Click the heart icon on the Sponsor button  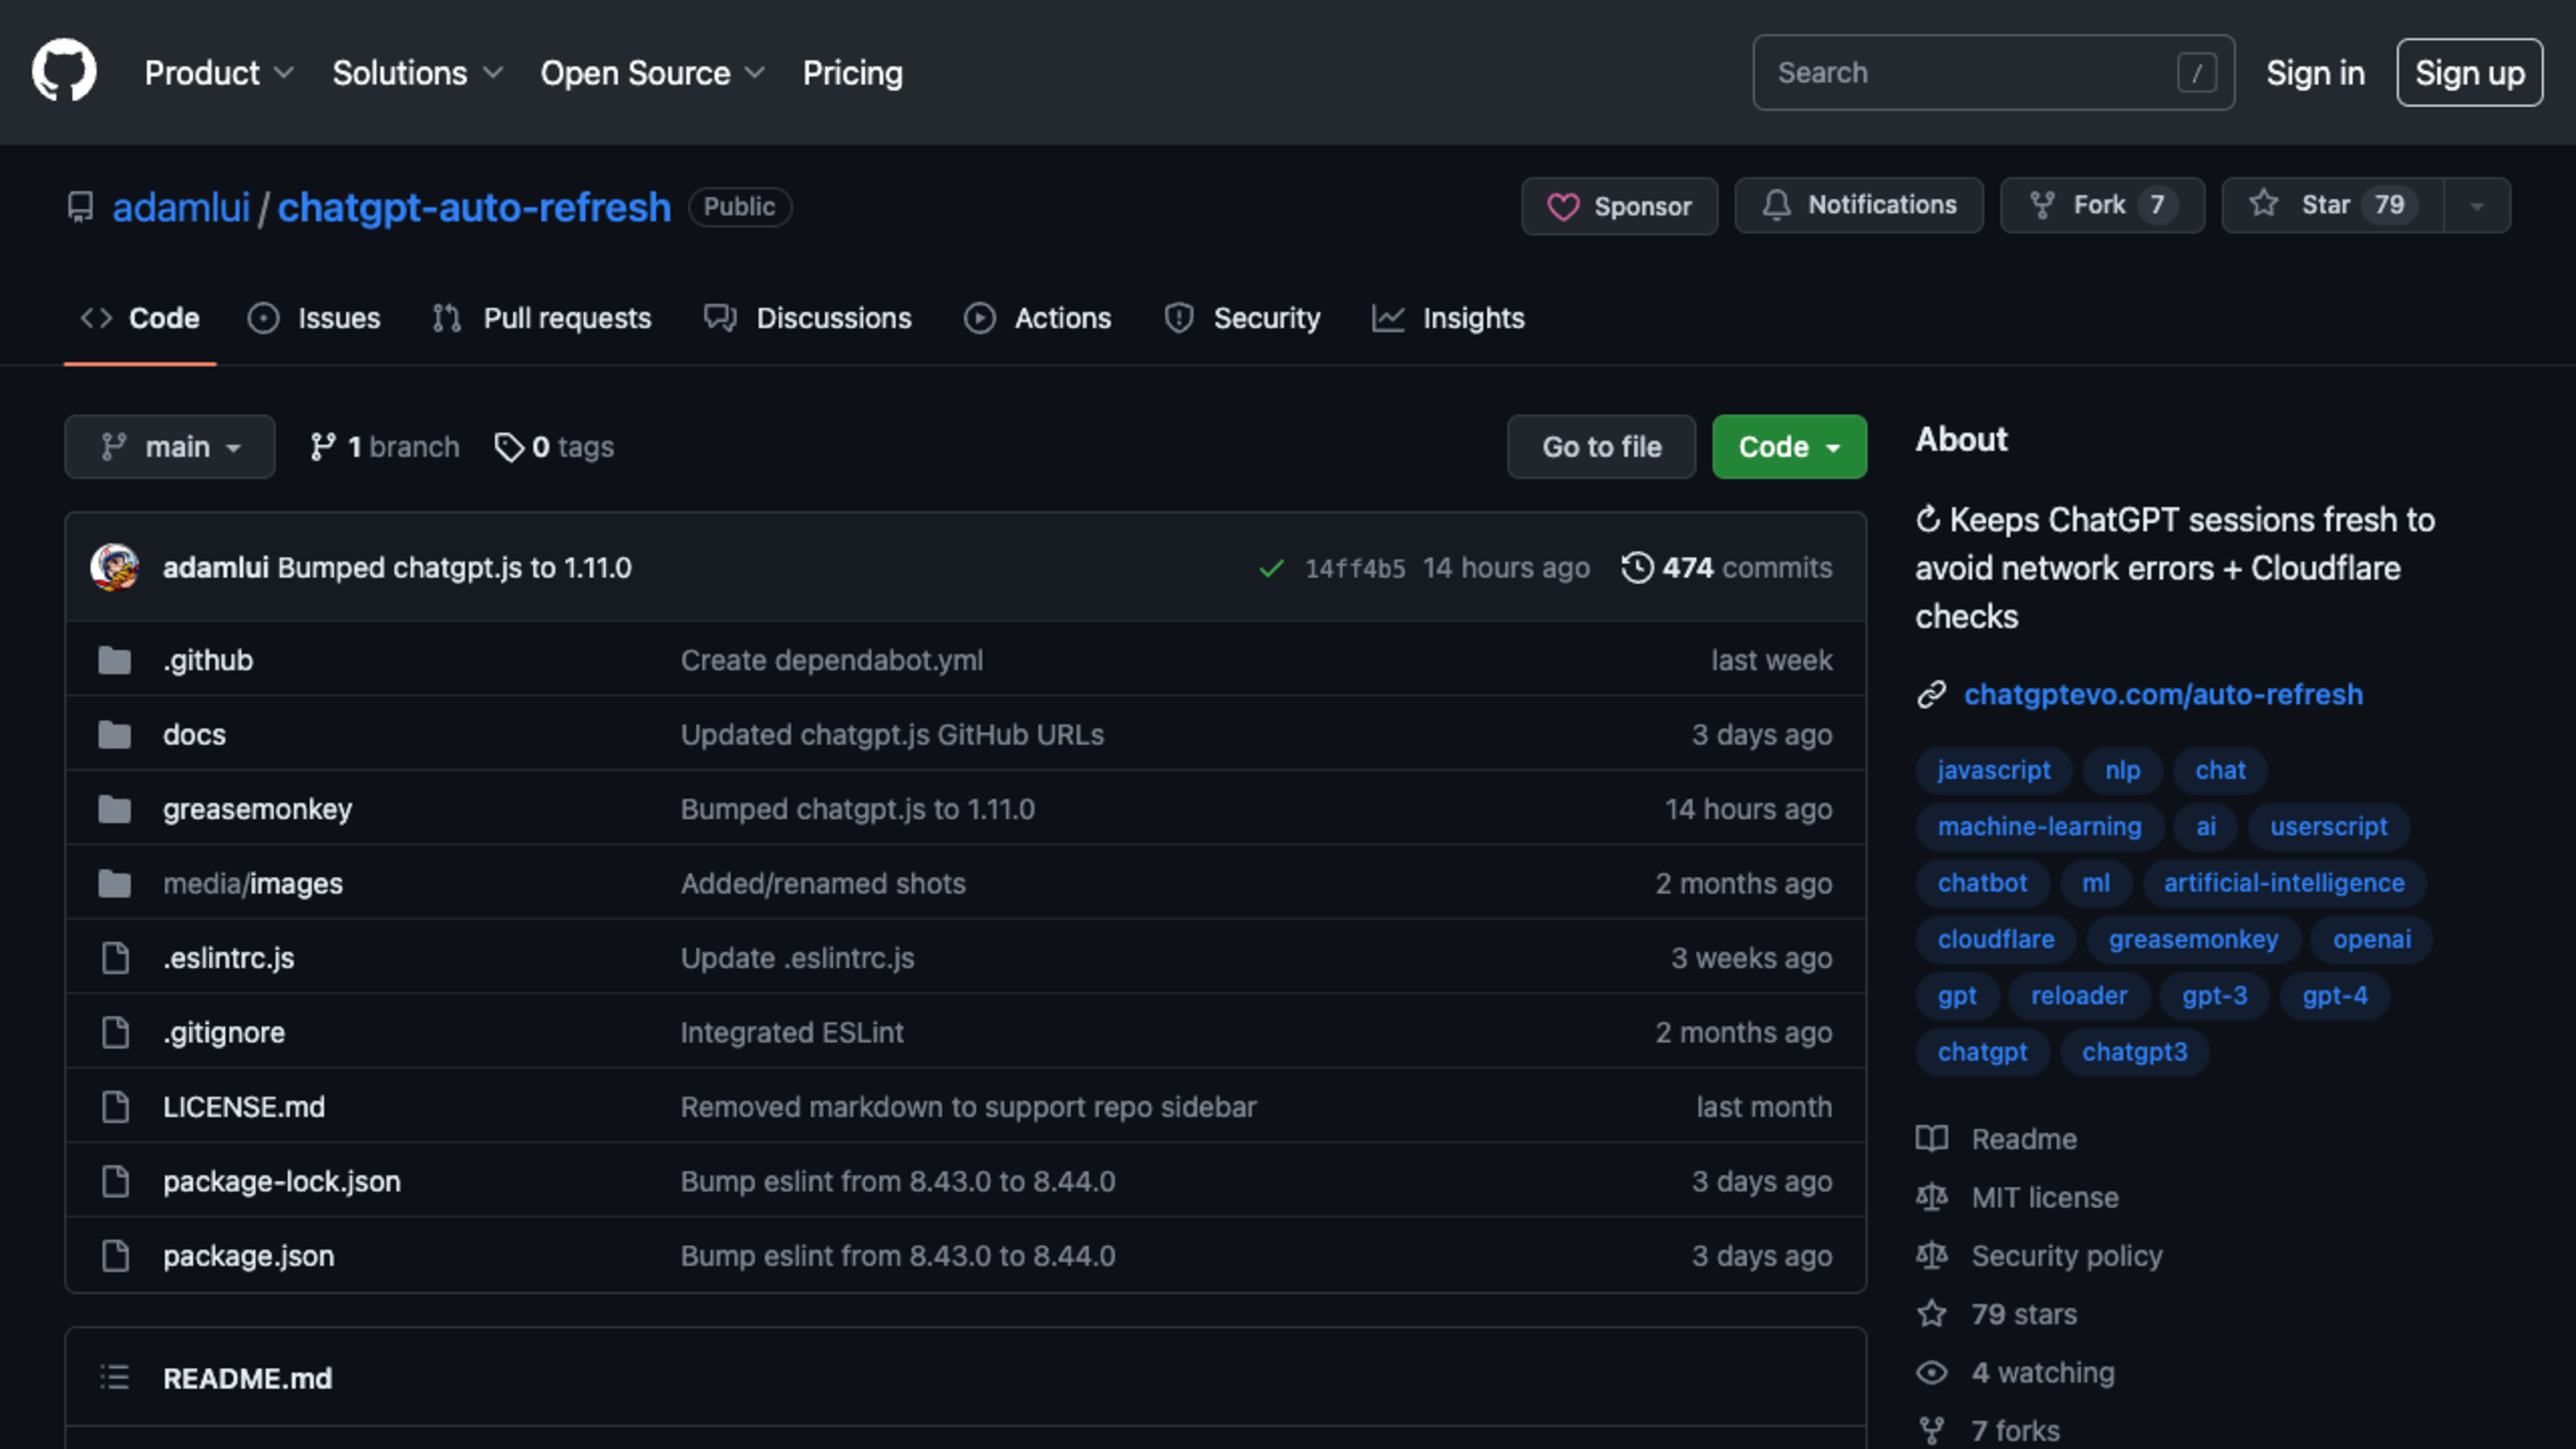1563,206
